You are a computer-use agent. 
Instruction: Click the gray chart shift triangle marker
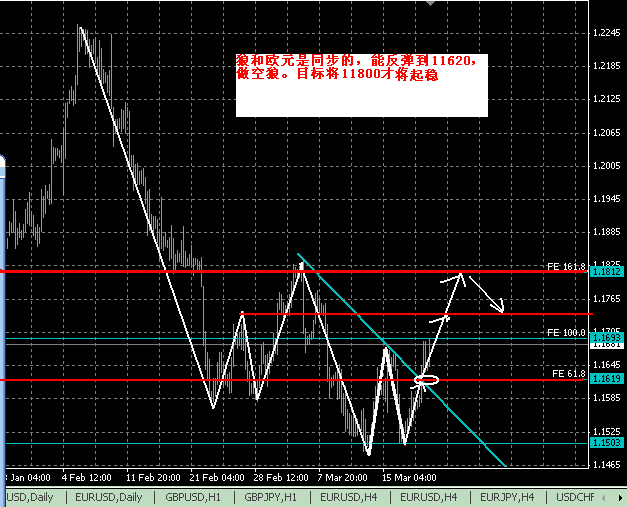tap(430, 3)
